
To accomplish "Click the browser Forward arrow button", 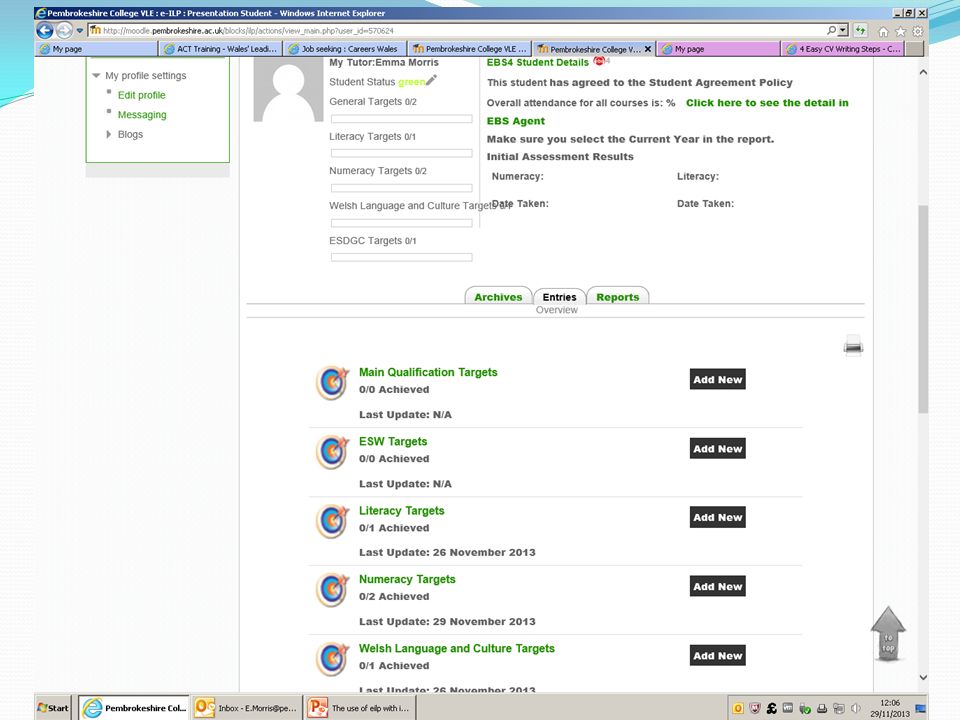I will coord(64,30).
